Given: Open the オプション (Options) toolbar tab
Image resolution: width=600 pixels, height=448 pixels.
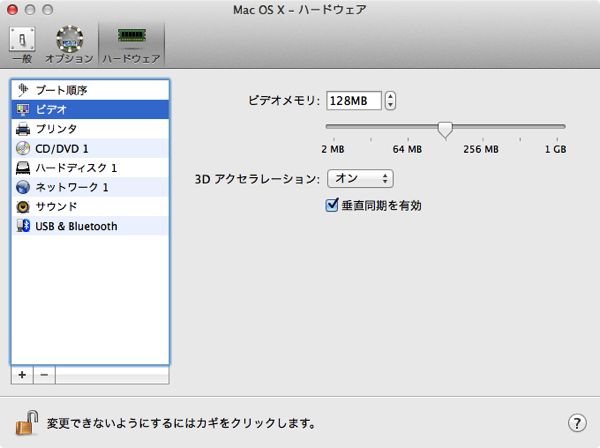Looking at the screenshot, I should (x=69, y=45).
